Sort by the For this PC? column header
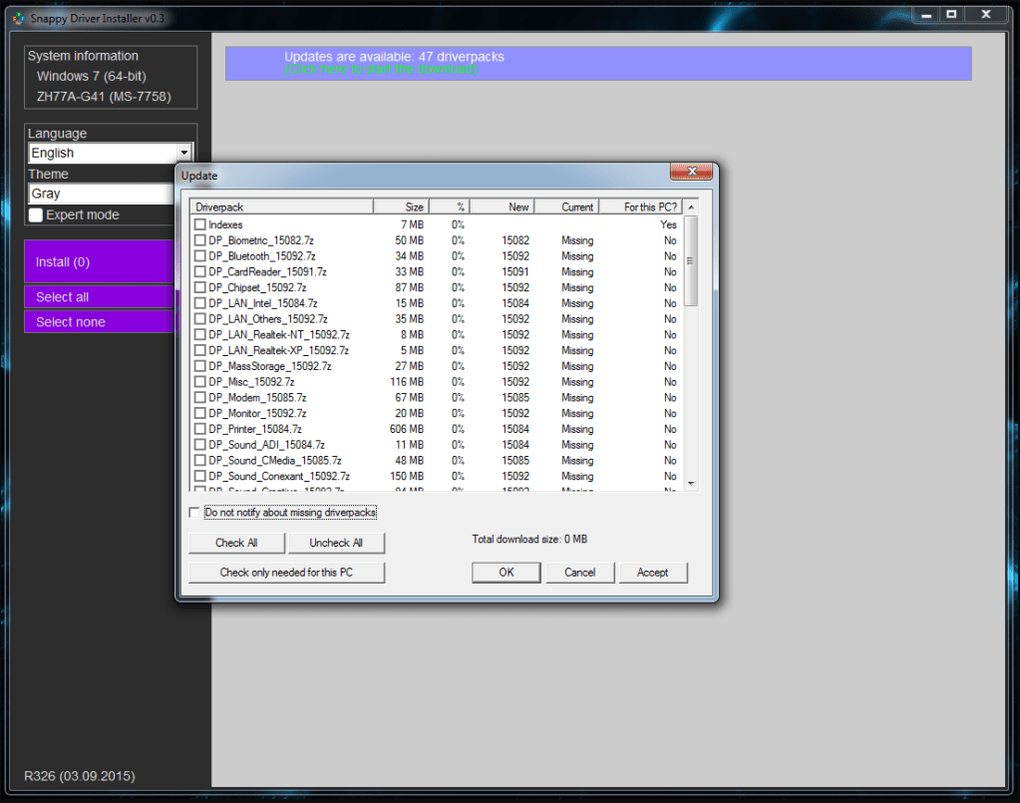This screenshot has width=1020, height=803. [640, 207]
